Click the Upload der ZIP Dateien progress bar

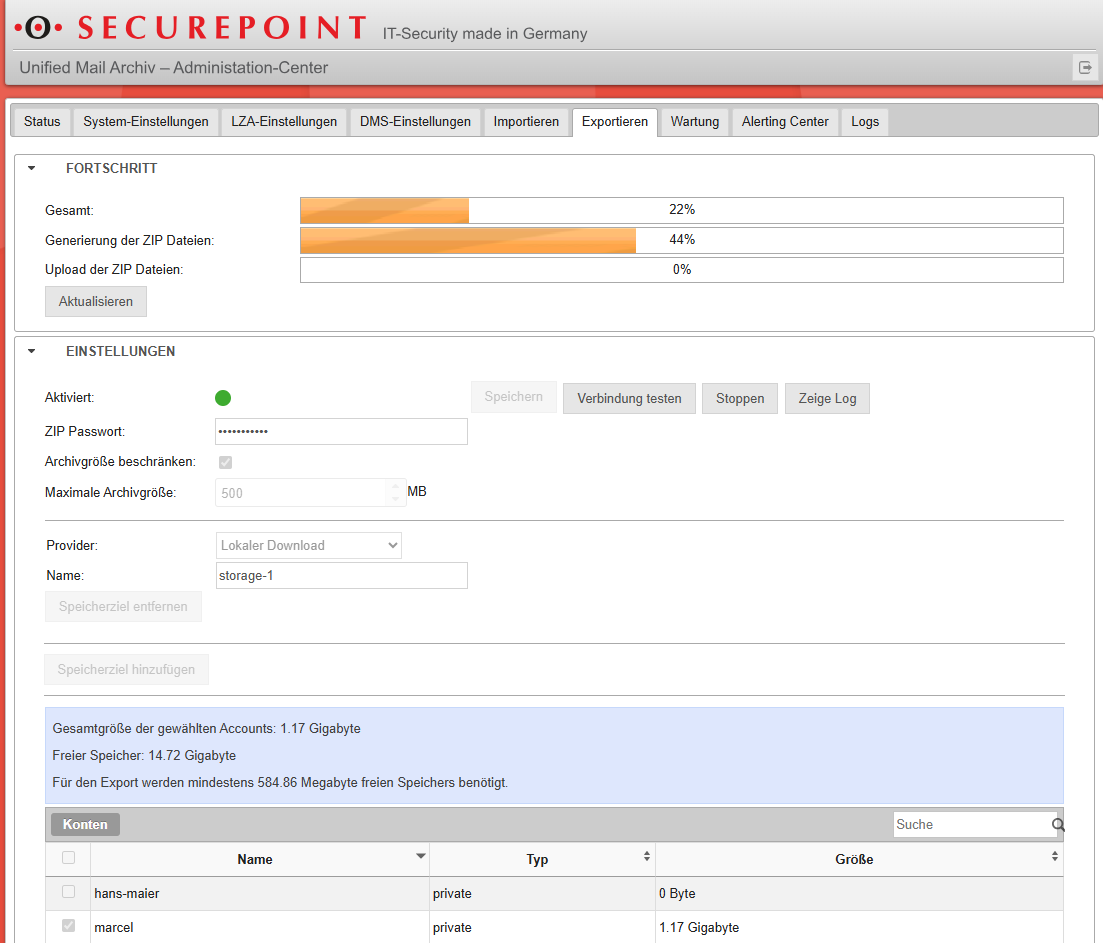[x=682, y=270]
